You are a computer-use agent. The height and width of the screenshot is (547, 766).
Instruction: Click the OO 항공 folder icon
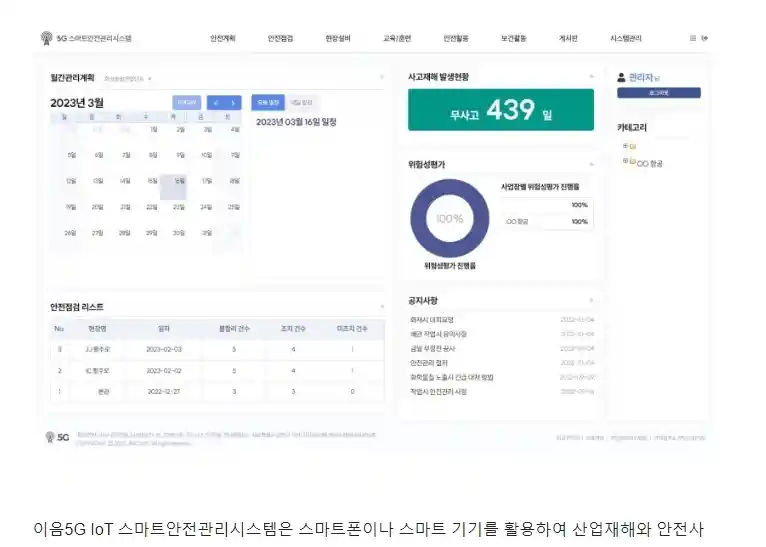(x=632, y=162)
